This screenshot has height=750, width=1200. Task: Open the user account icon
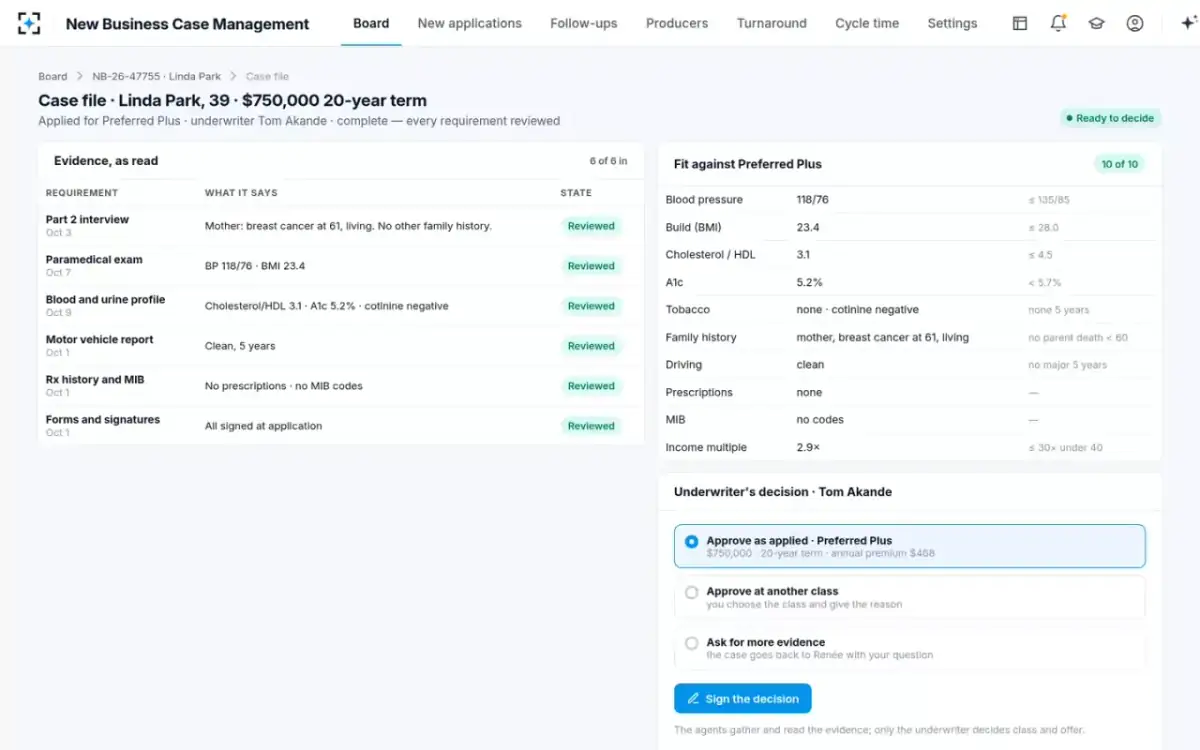[1134, 23]
